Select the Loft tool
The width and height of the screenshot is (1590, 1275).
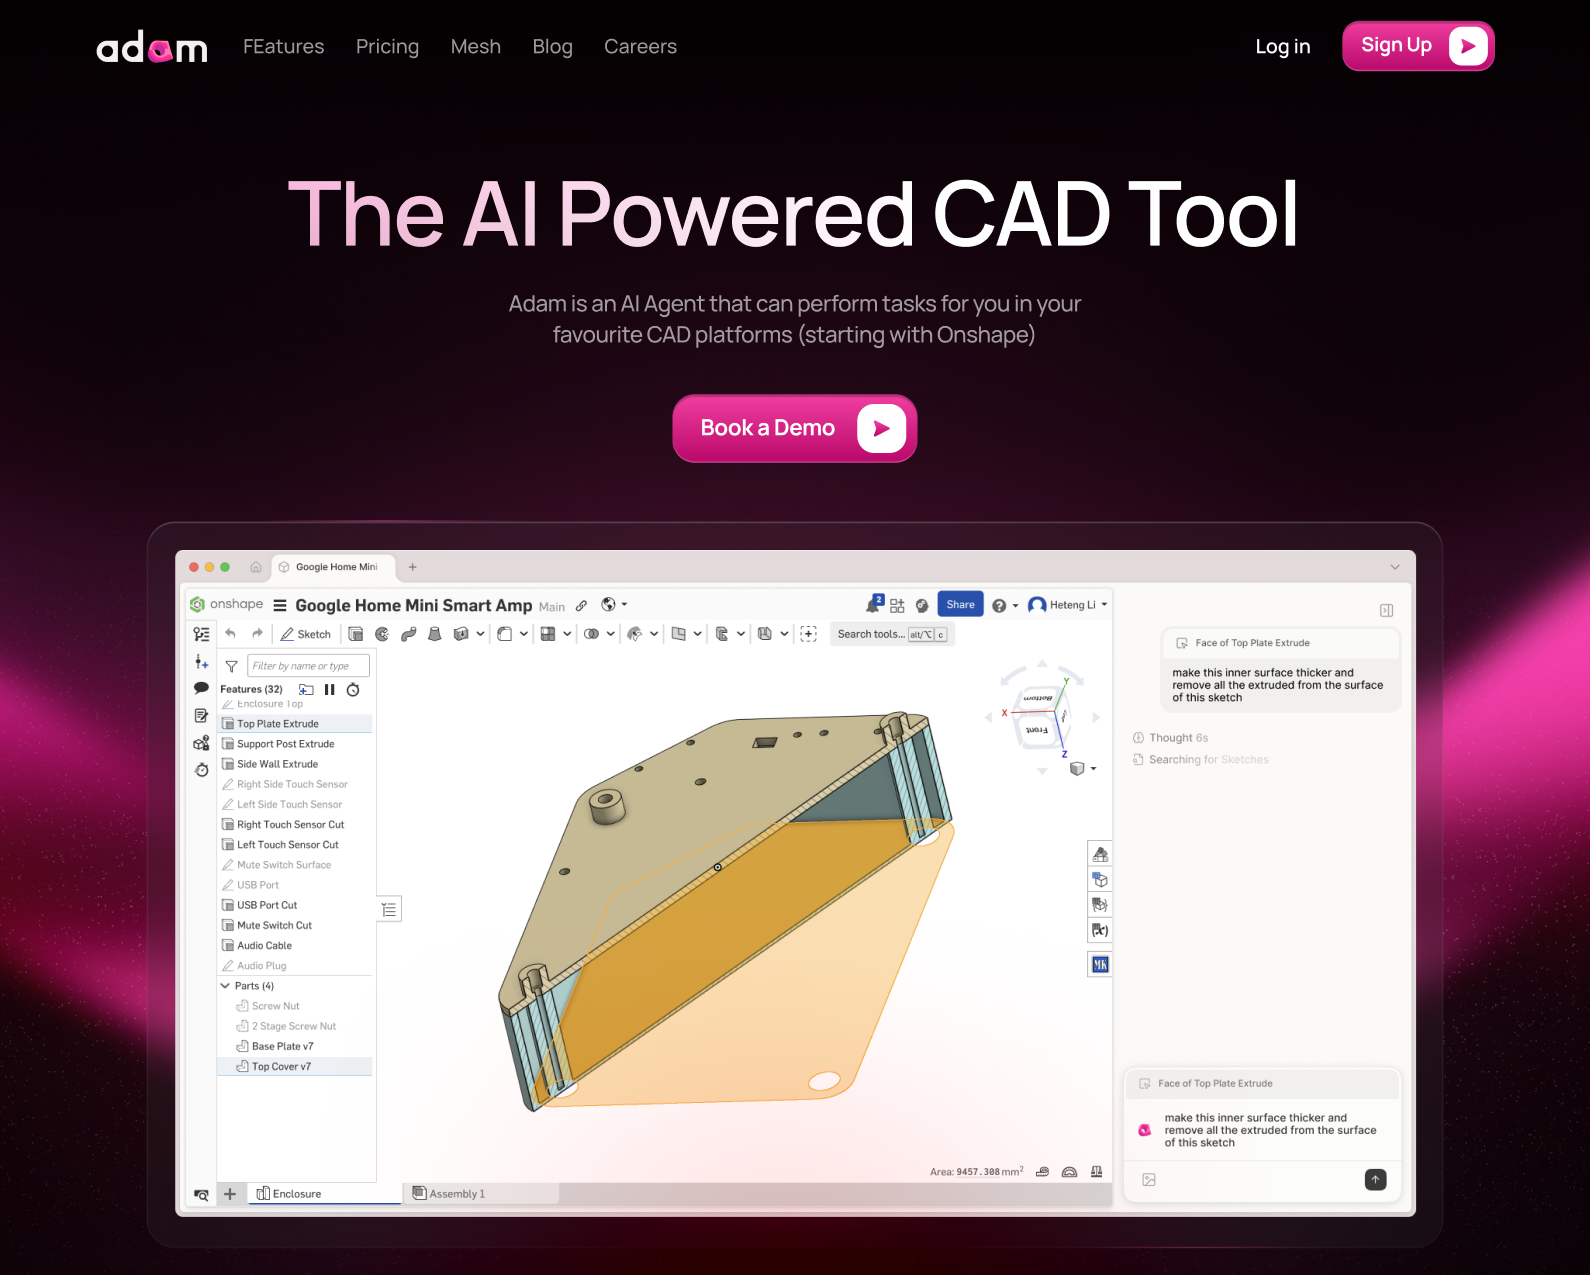pos(434,634)
